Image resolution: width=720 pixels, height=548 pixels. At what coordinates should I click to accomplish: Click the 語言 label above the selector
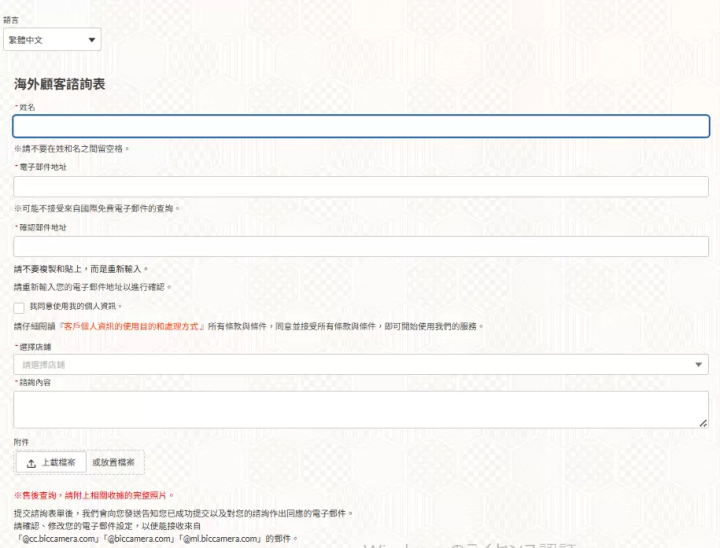pyautogui.click(x=10, y=20)
